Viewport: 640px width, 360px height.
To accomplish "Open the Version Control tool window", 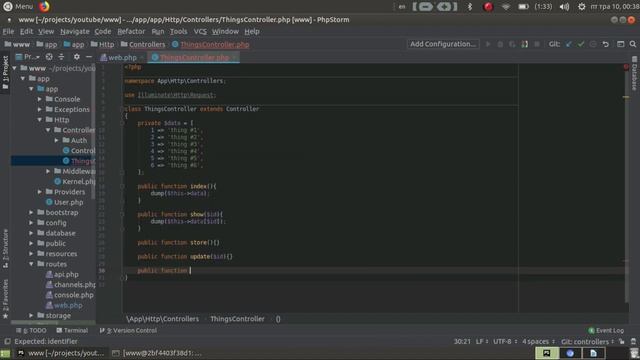I will click(x=128, y=330).
